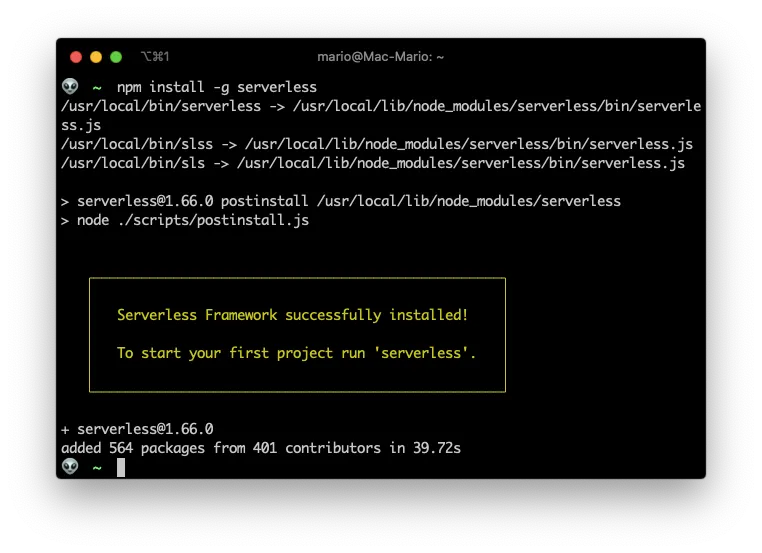The height and width of the screenshot is (553, 762).
Task: Click the ⌥⌘1 shortcut indicator in title bar
Action: pos(155,57)
